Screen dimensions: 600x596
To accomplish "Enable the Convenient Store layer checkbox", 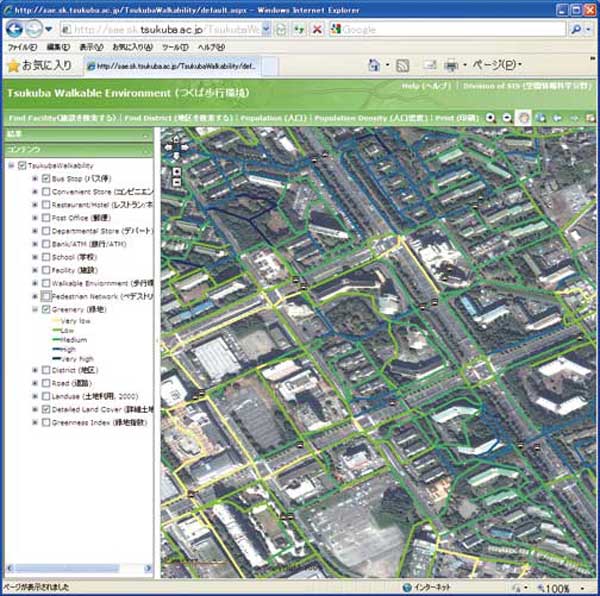I will coord(46,192).
